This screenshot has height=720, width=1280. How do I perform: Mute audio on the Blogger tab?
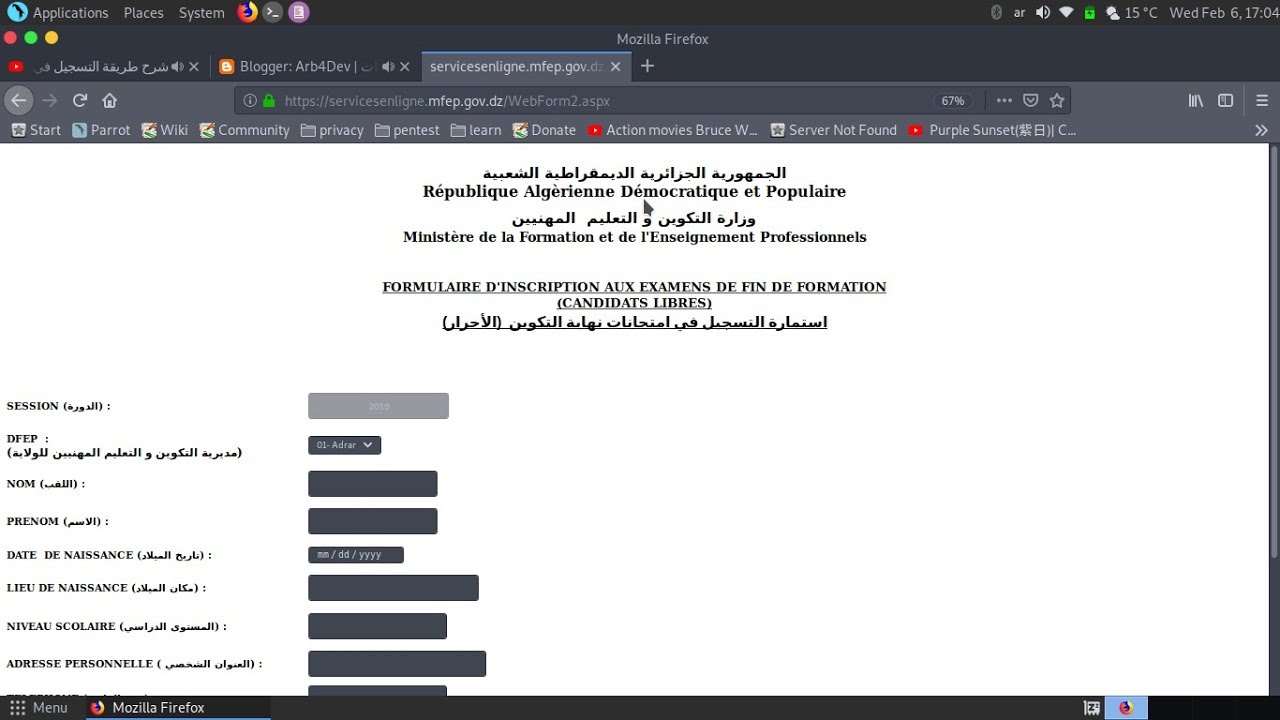[388, 67]
